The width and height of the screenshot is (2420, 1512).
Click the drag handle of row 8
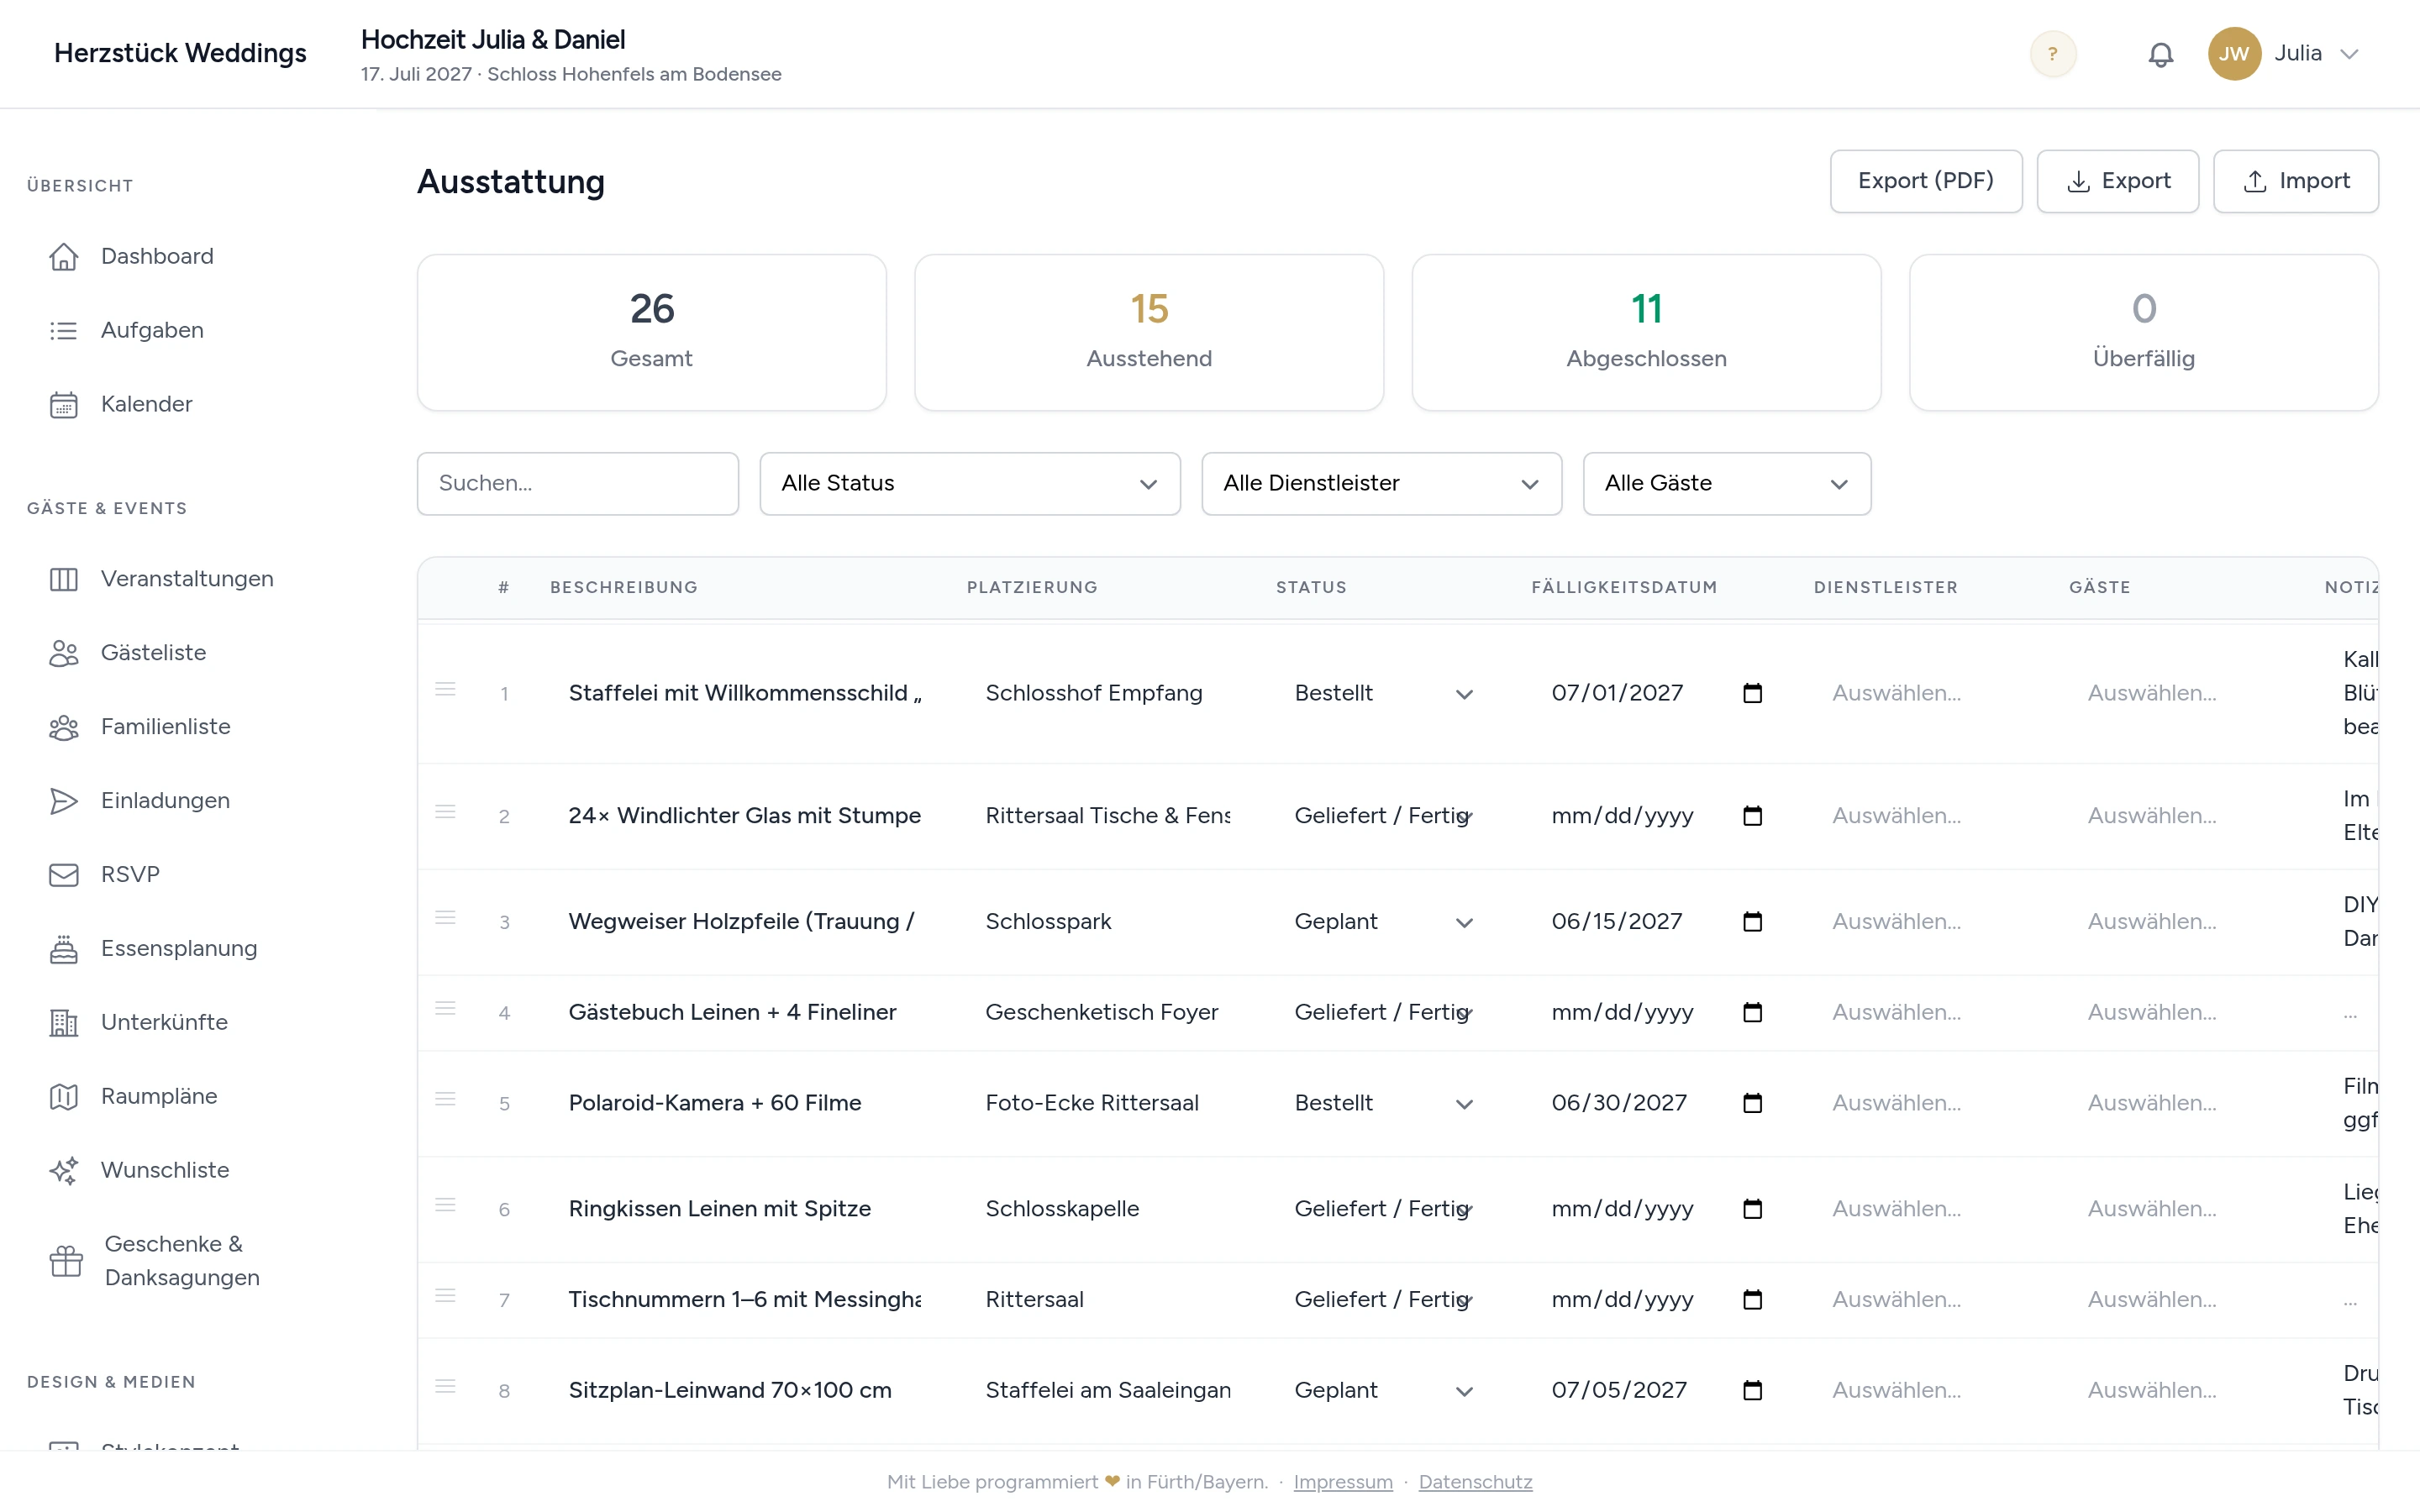point(445,1387)
